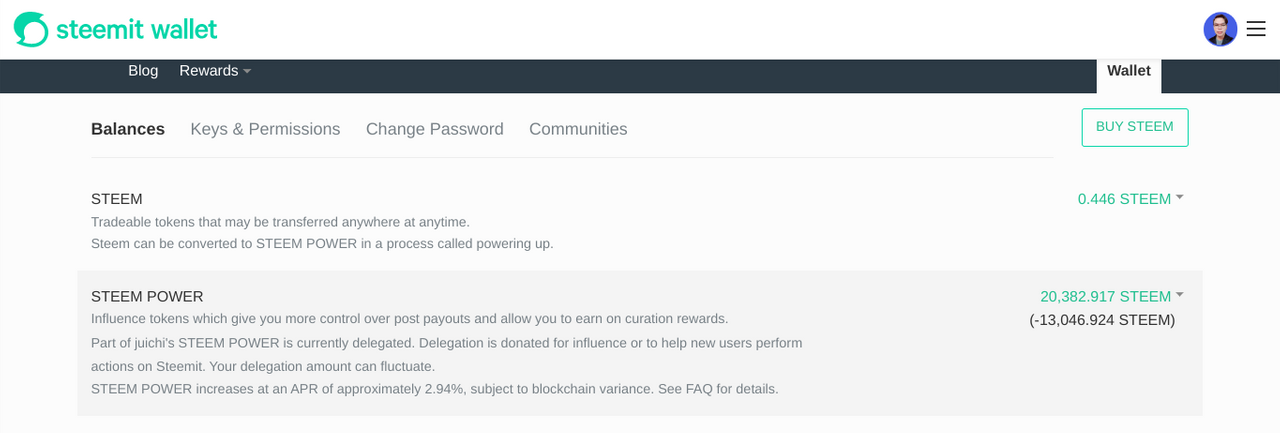Screen dimensions: 1280x433
Task: Click the STEEM POWER heading
Action: click(147, 297)
